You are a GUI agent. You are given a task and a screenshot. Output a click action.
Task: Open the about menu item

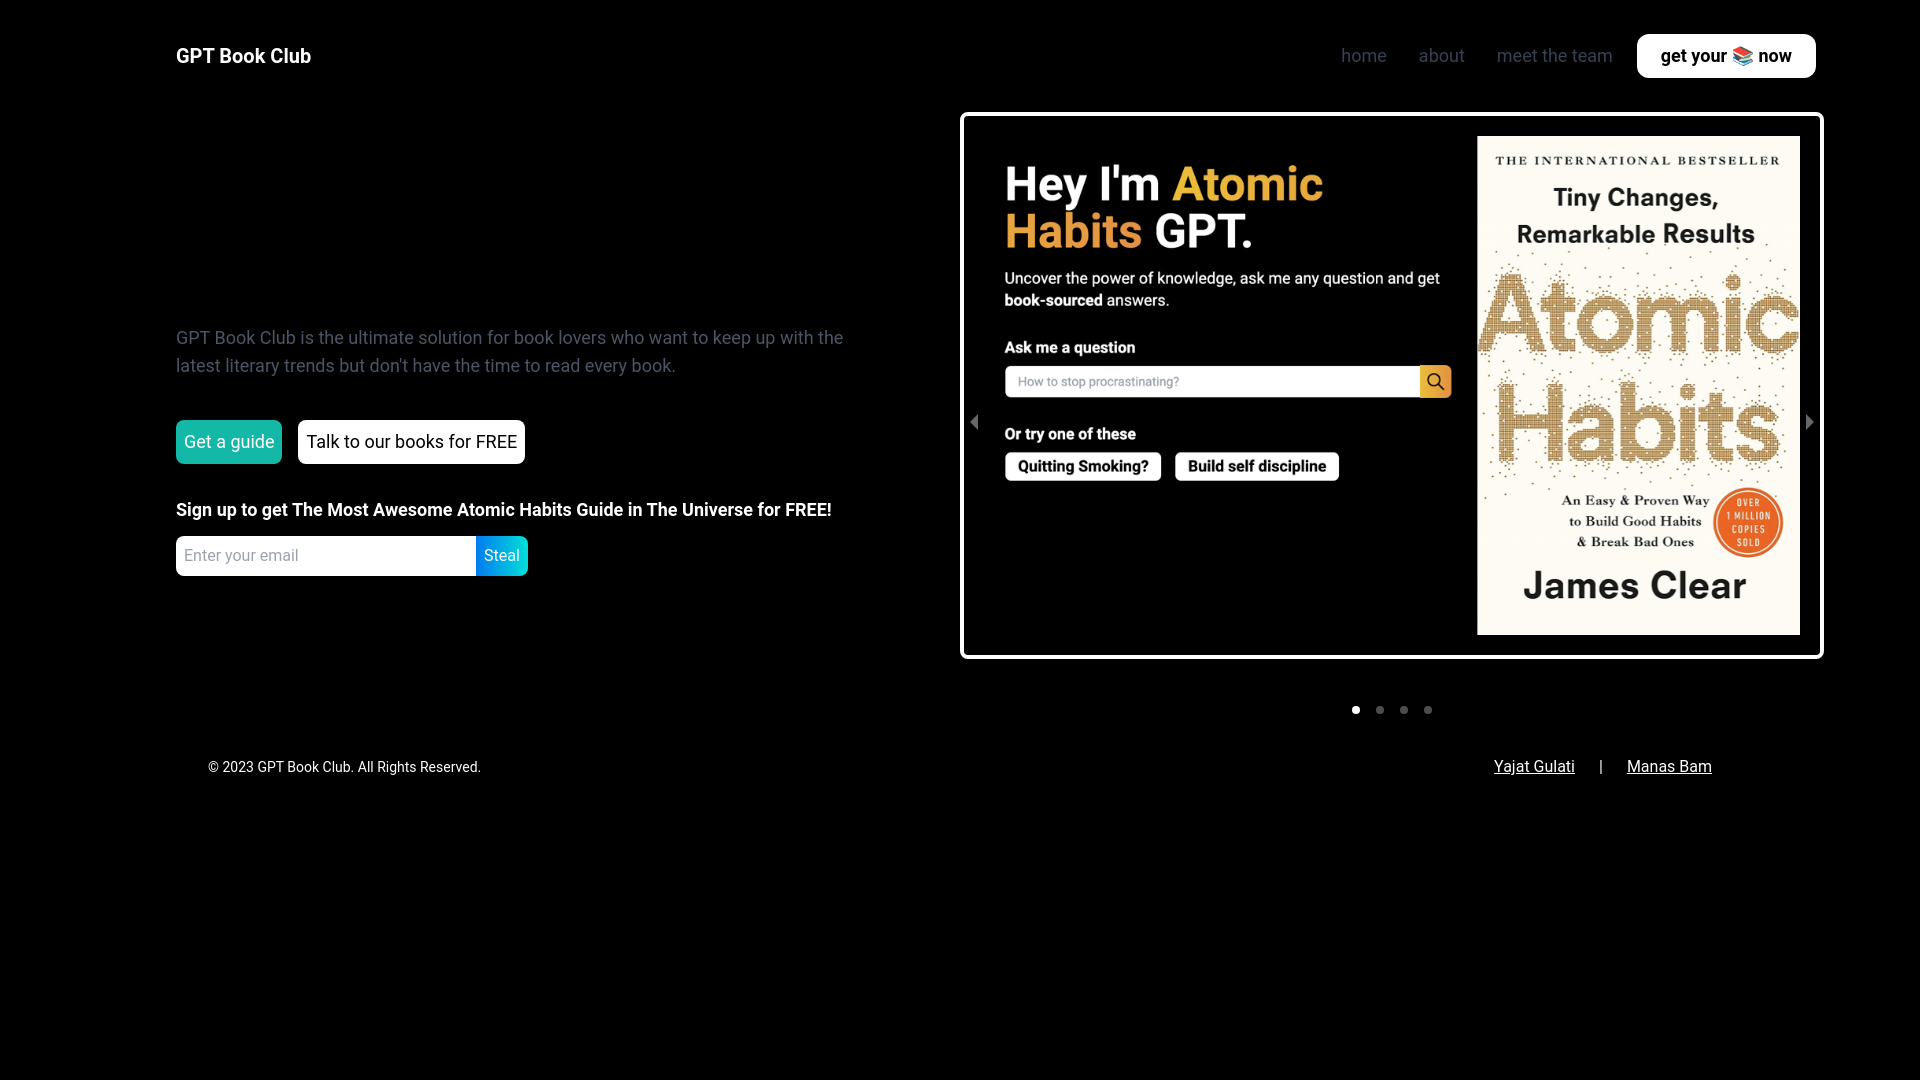point(1441,56)
